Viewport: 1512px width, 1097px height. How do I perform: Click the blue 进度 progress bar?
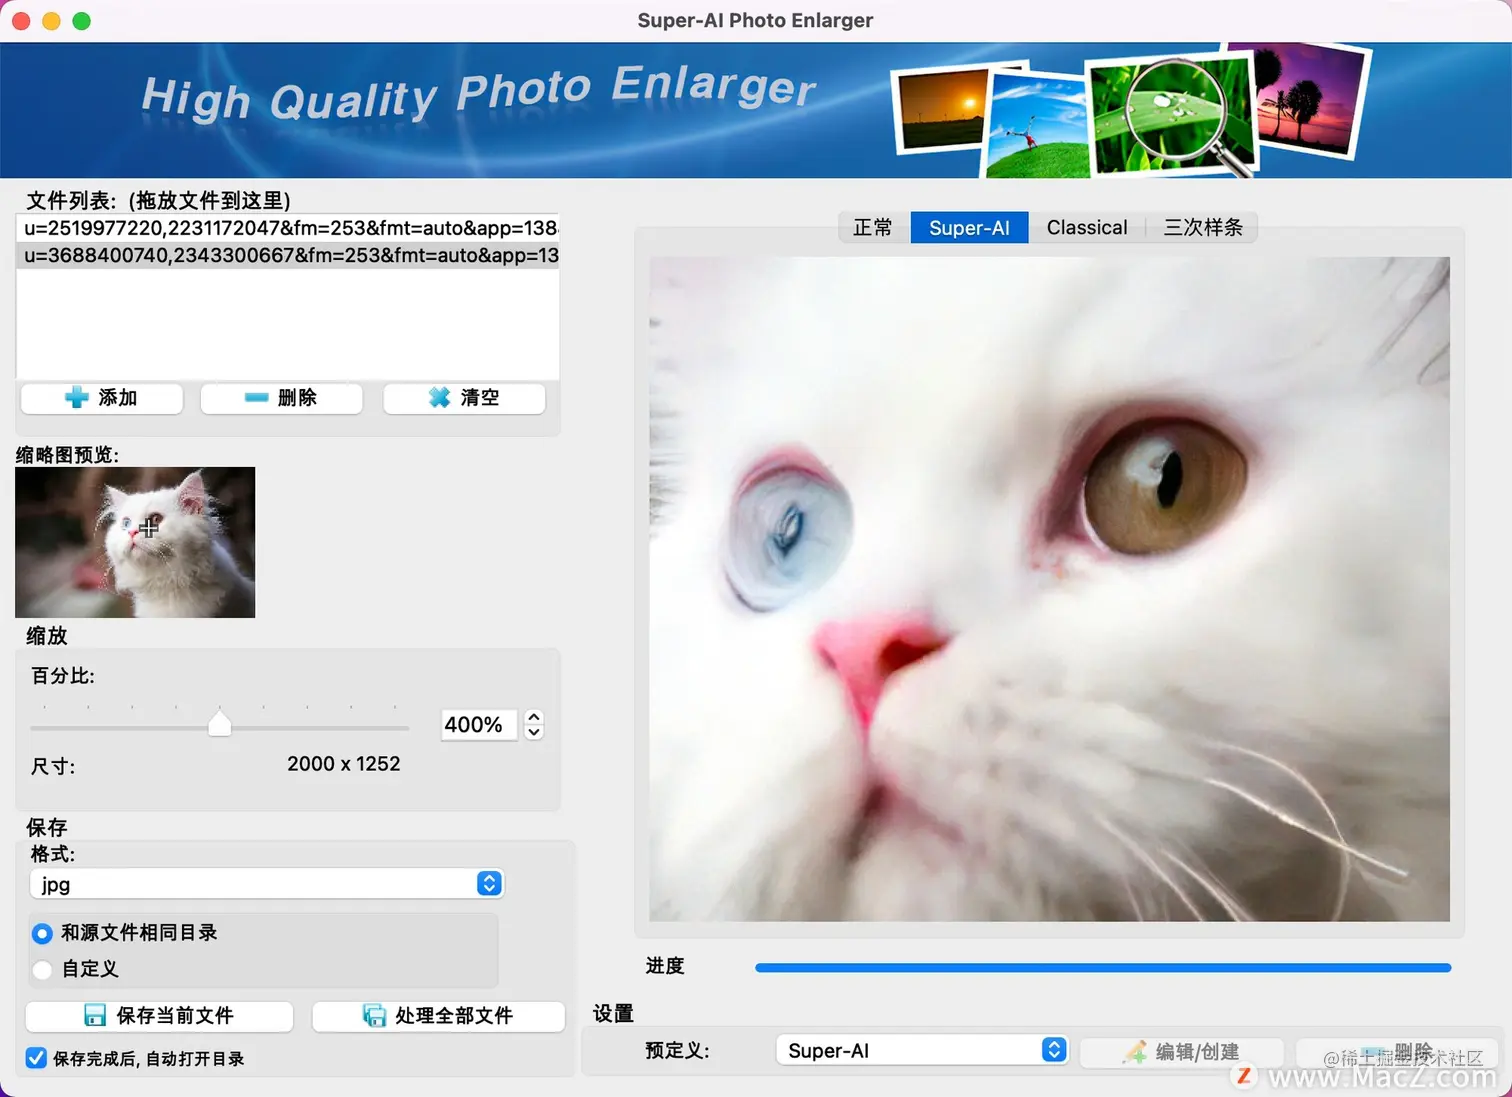pyautogui.click(x=1103, y=968)
